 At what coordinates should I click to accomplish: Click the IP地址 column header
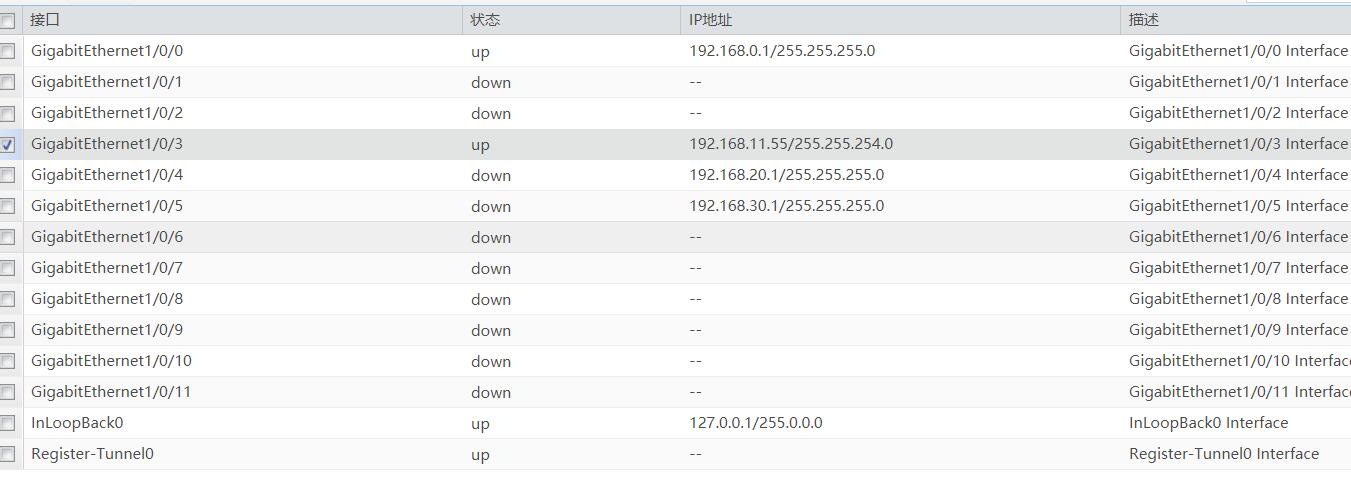click(x=711, y=20)
